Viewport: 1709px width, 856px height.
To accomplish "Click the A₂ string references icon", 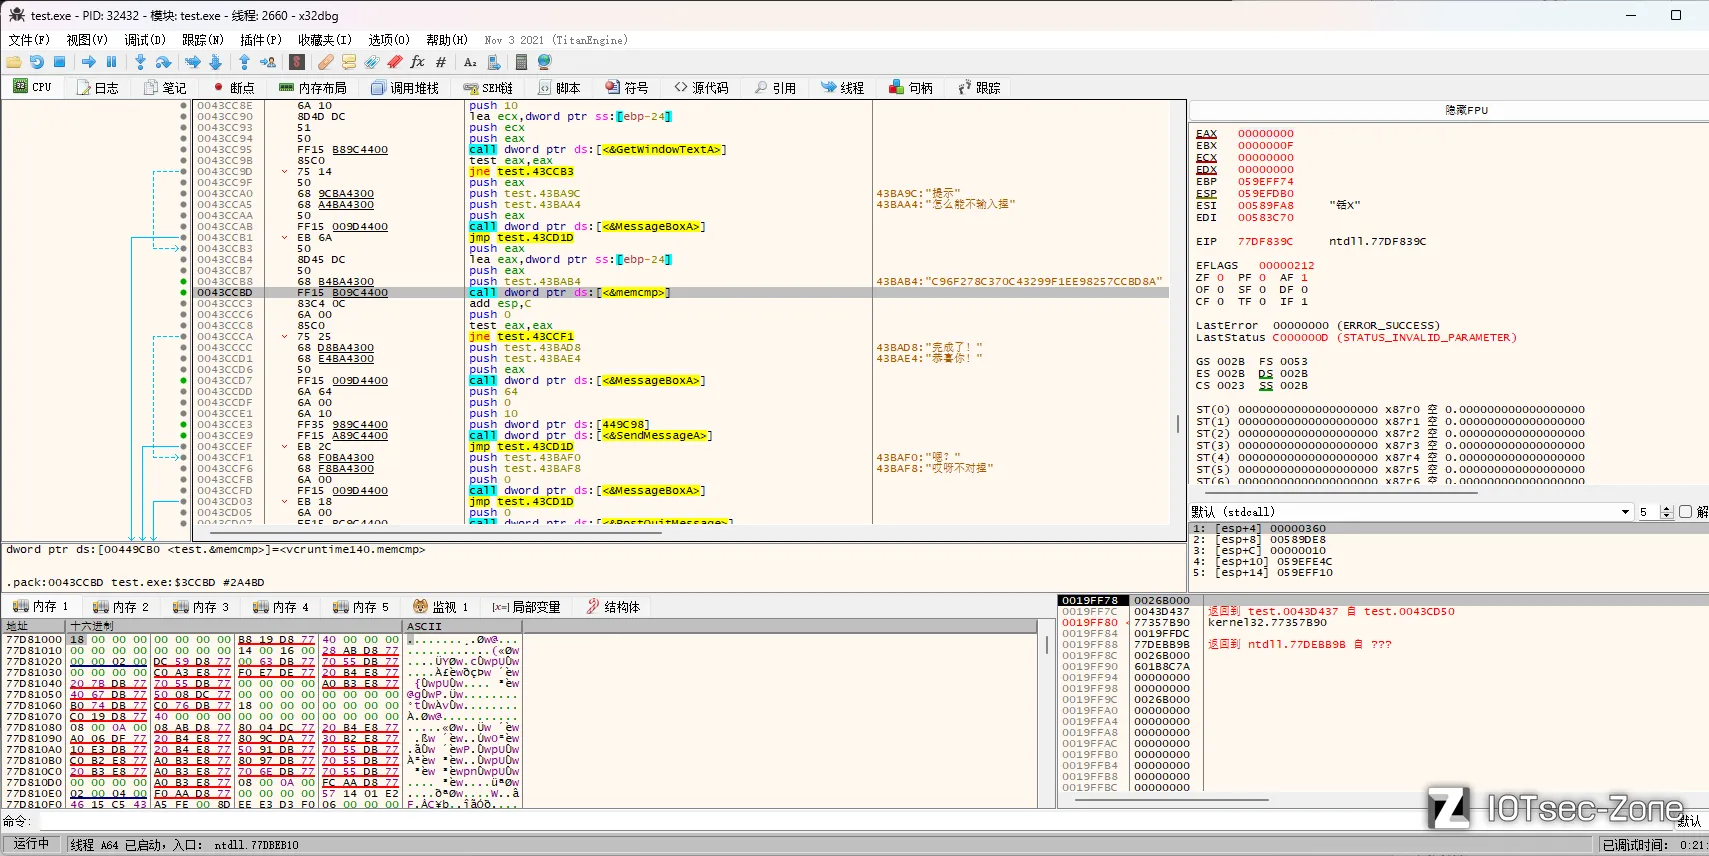I will (x=470, y=62).
